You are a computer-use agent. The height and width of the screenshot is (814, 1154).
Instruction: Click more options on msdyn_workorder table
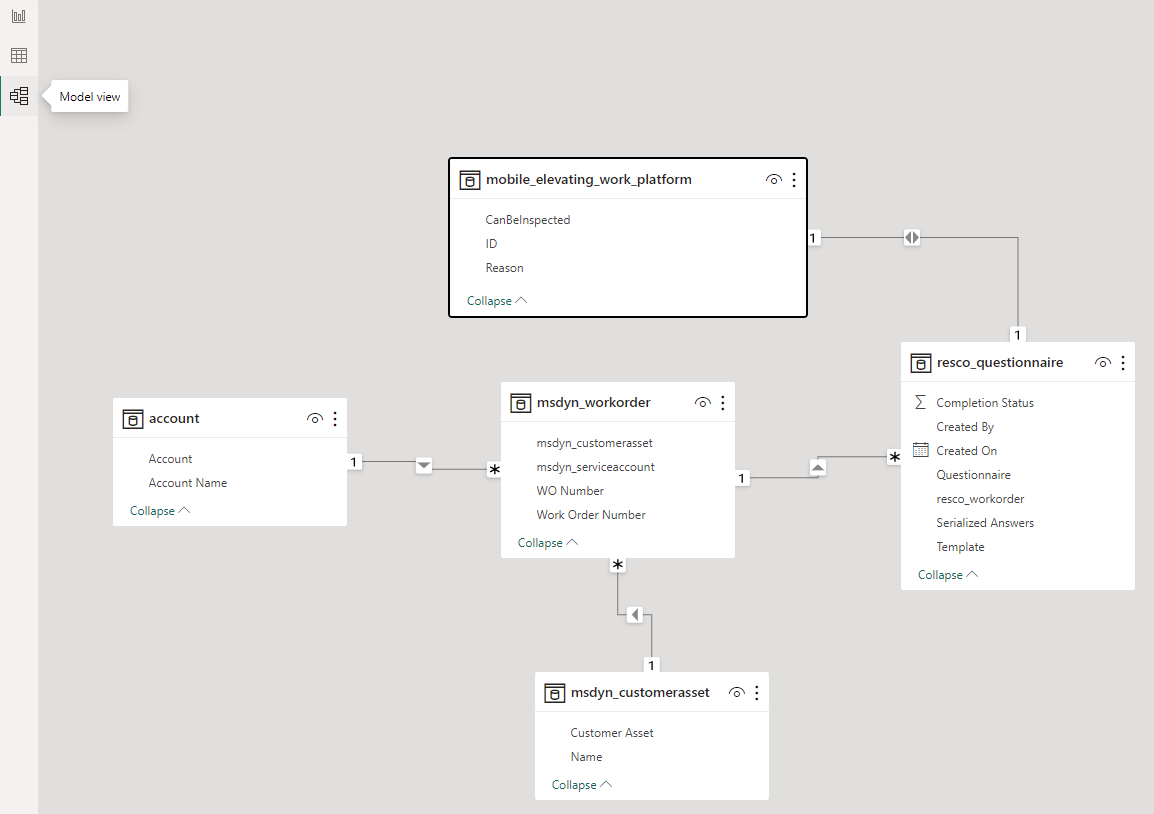point(723,403)
